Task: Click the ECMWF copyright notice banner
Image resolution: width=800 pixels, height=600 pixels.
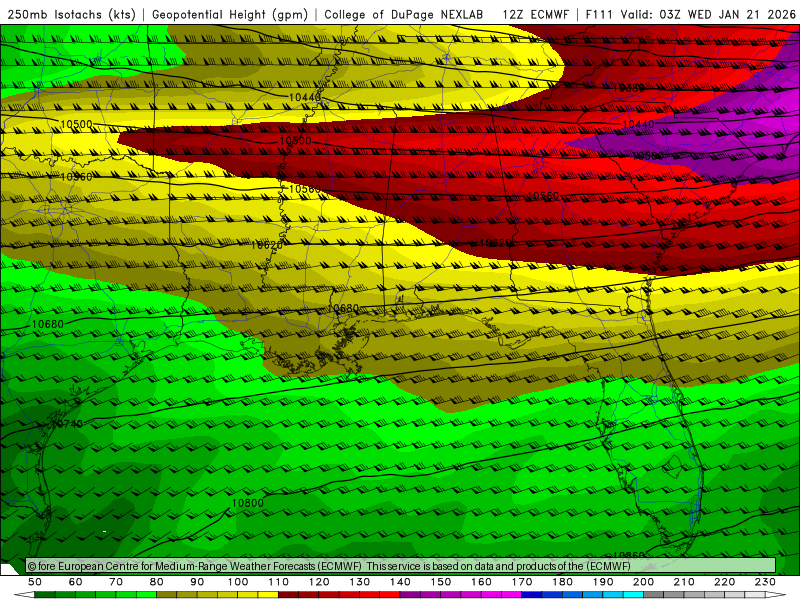Action: [x=401, y=565]
